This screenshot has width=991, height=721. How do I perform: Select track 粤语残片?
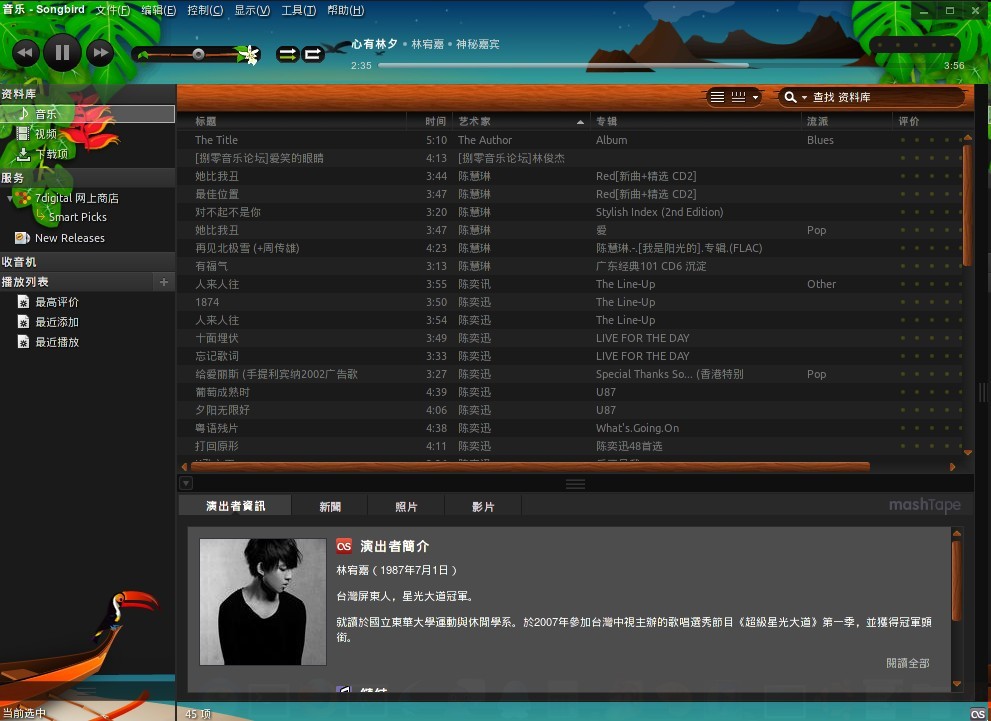(216, 428)
